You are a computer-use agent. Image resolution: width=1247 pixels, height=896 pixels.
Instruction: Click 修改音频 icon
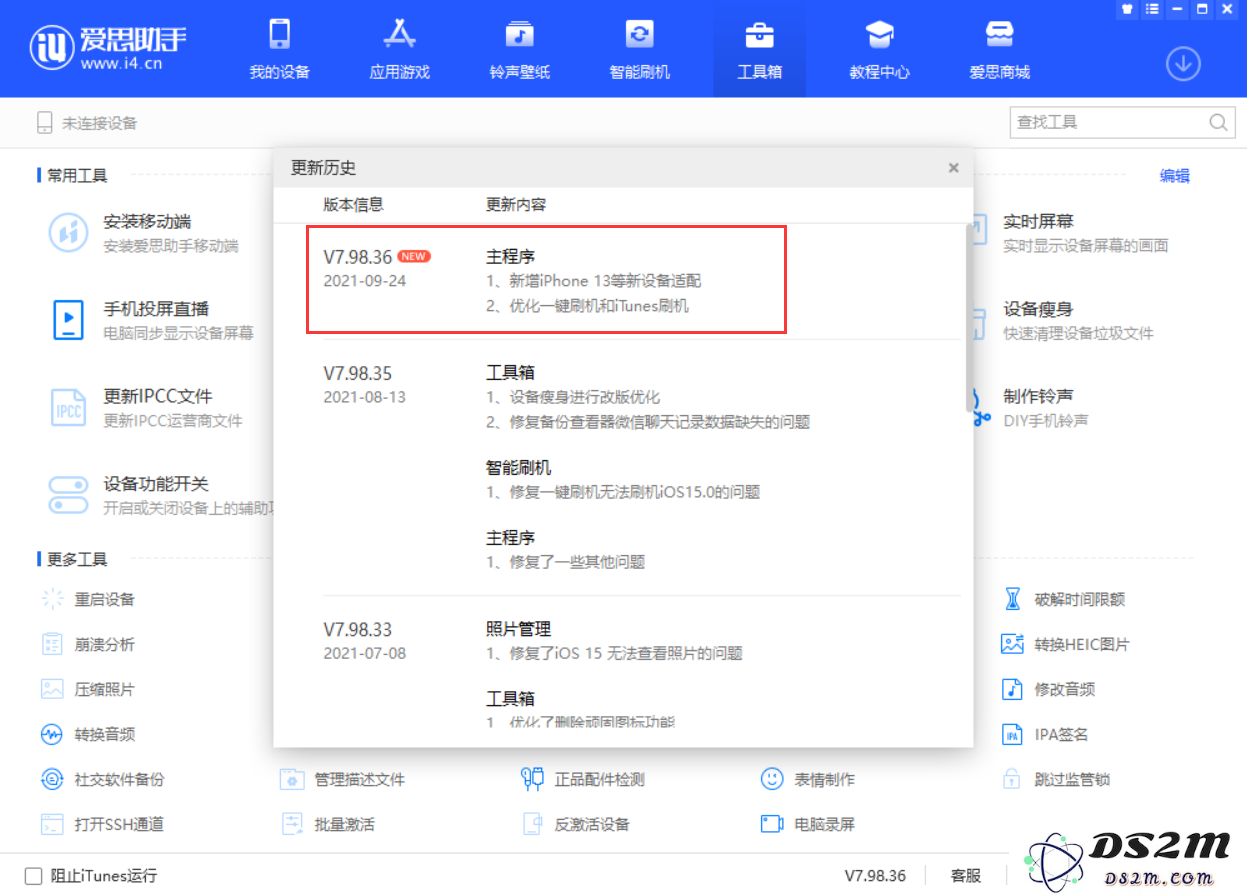click(1013, 689)
